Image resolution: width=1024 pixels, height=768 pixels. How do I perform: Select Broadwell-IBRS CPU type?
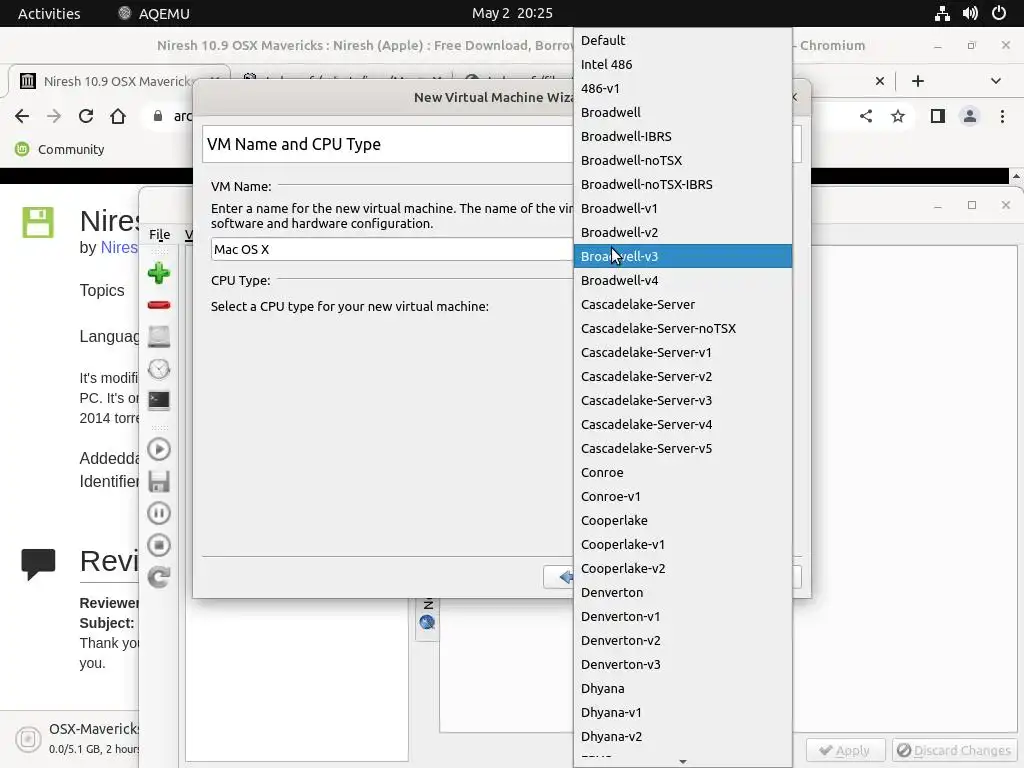tap(682, 136)
